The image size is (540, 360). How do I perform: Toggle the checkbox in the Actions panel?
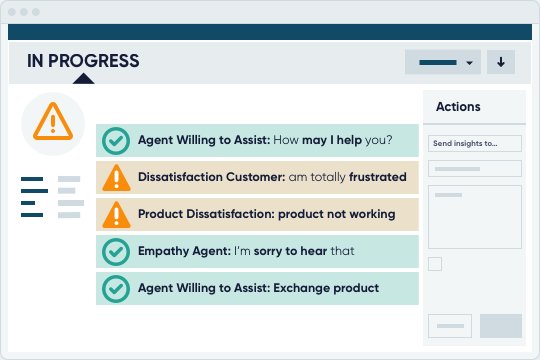[435, 264]
